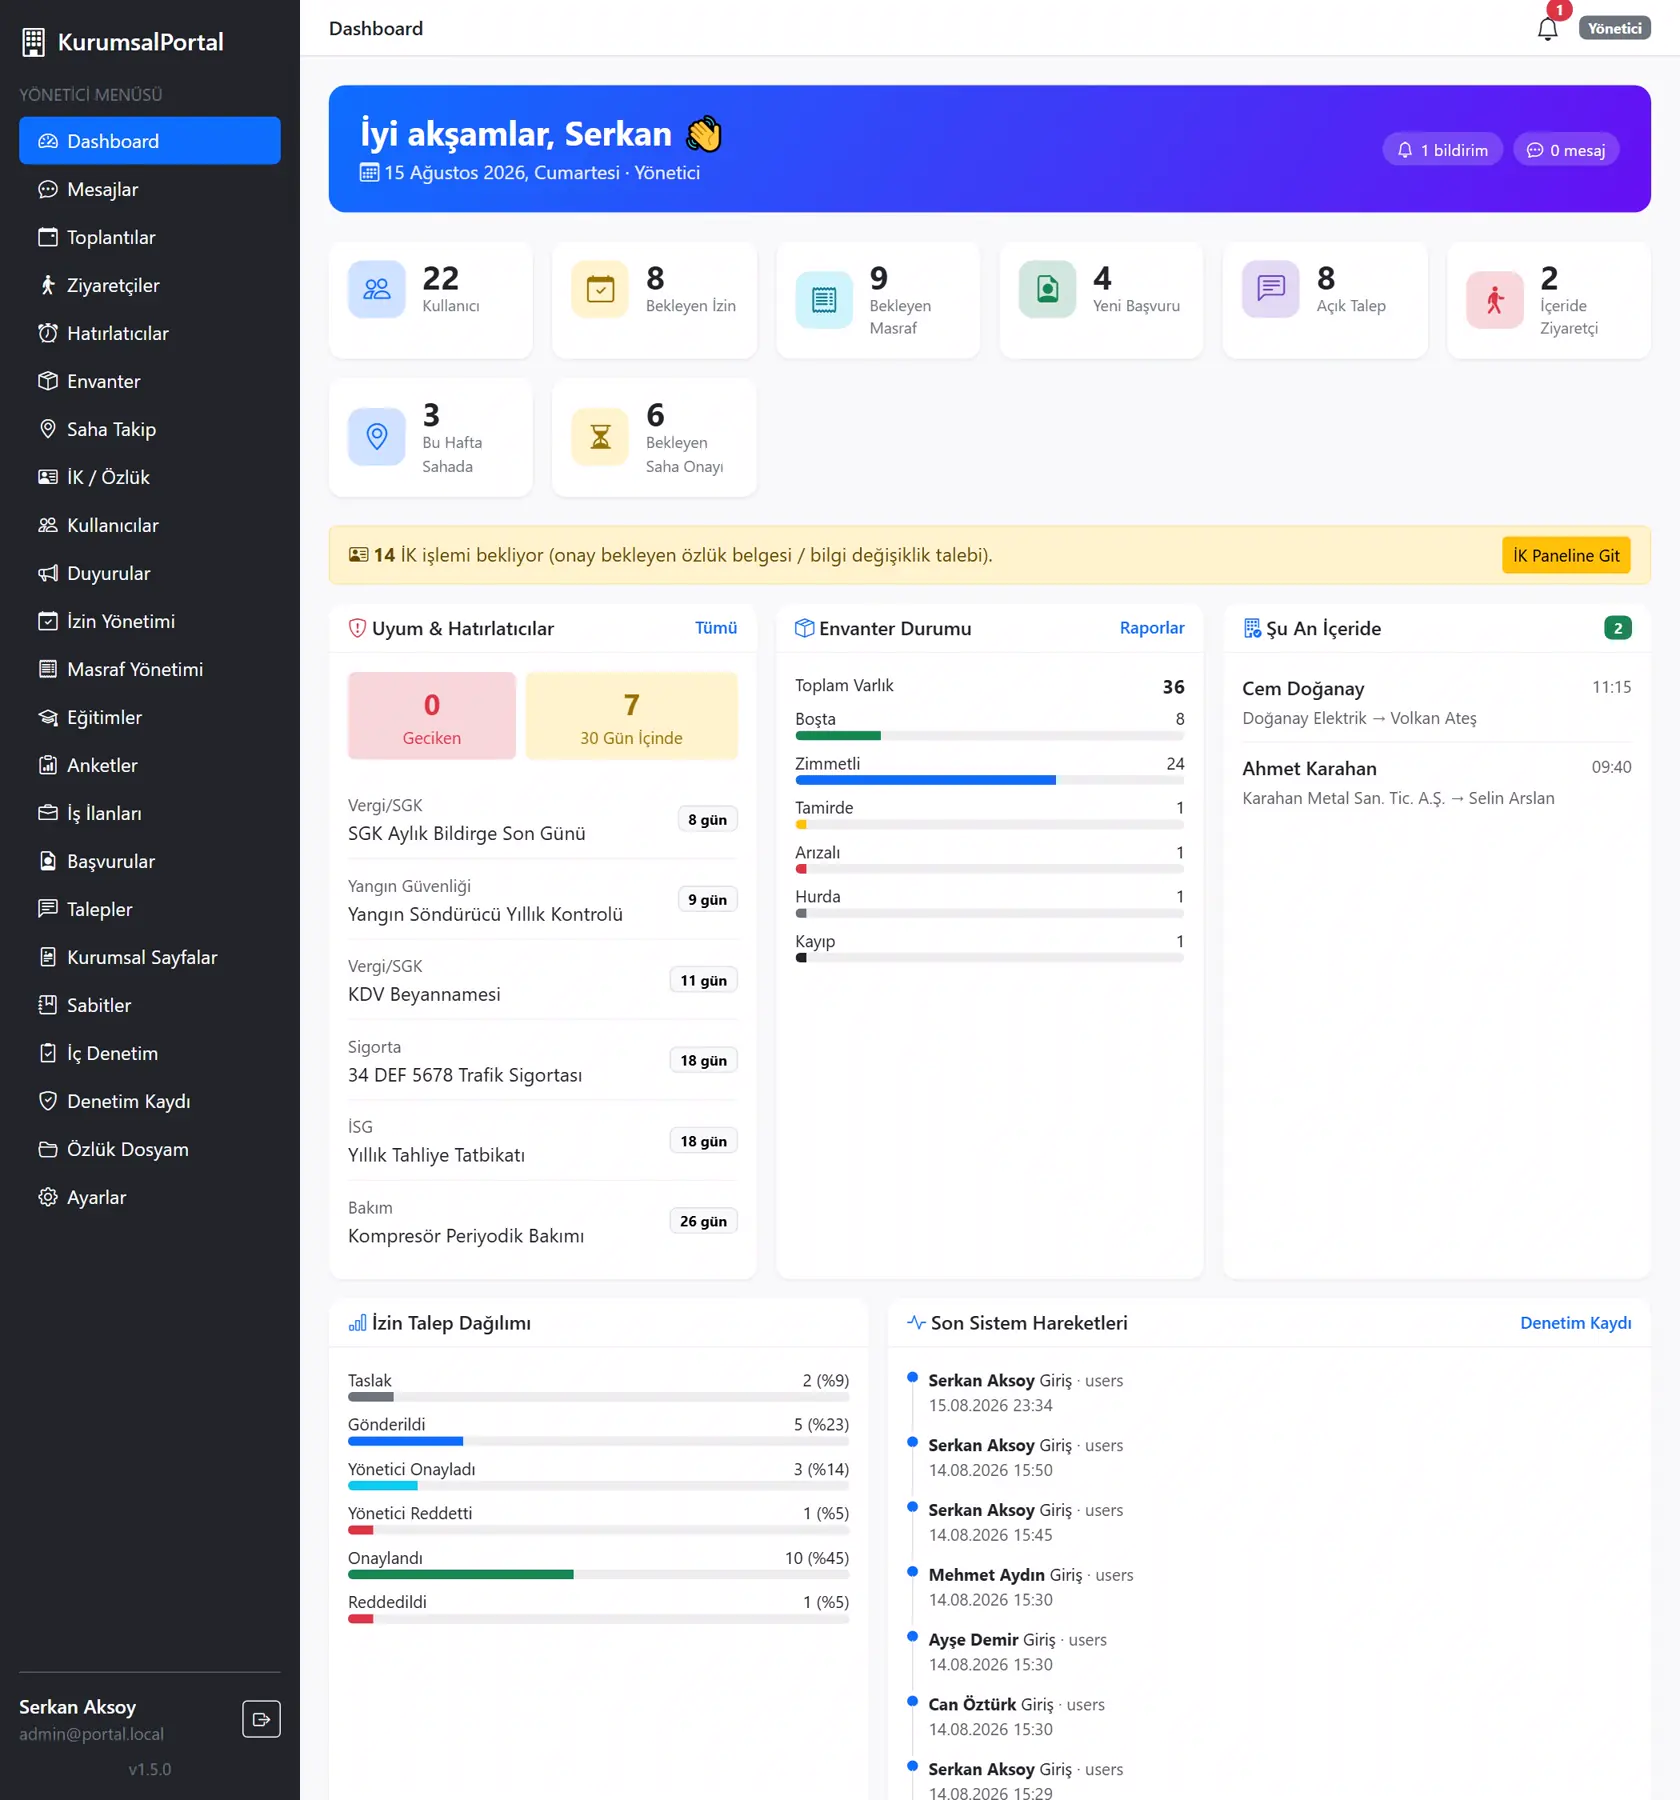Click 'Kompresör Periyodik Bakımı' reminder

[x=543, y=1222]
